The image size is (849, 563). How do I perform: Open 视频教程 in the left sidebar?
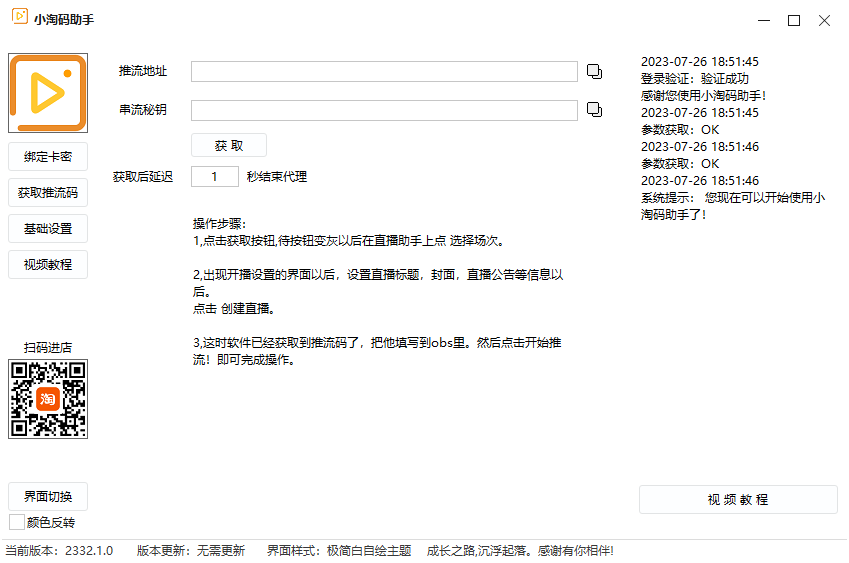tap(48, 264)
